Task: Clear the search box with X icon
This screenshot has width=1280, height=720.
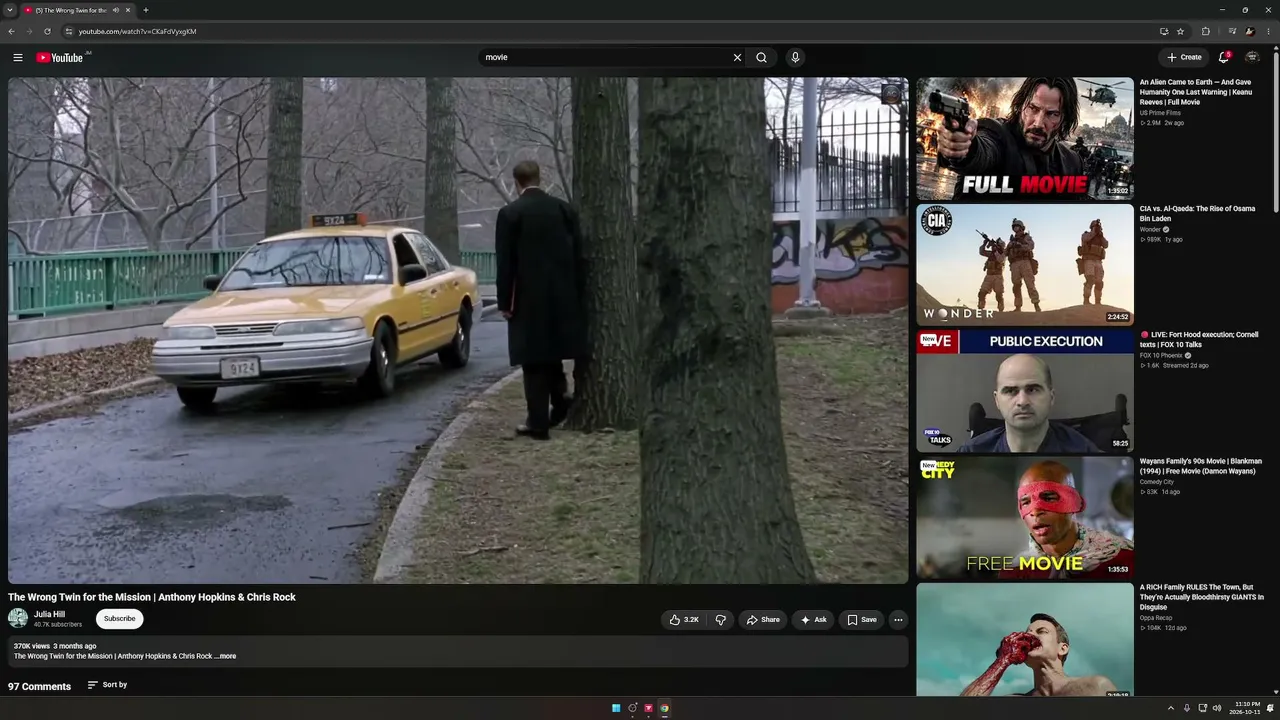Action: coord(737,57)
